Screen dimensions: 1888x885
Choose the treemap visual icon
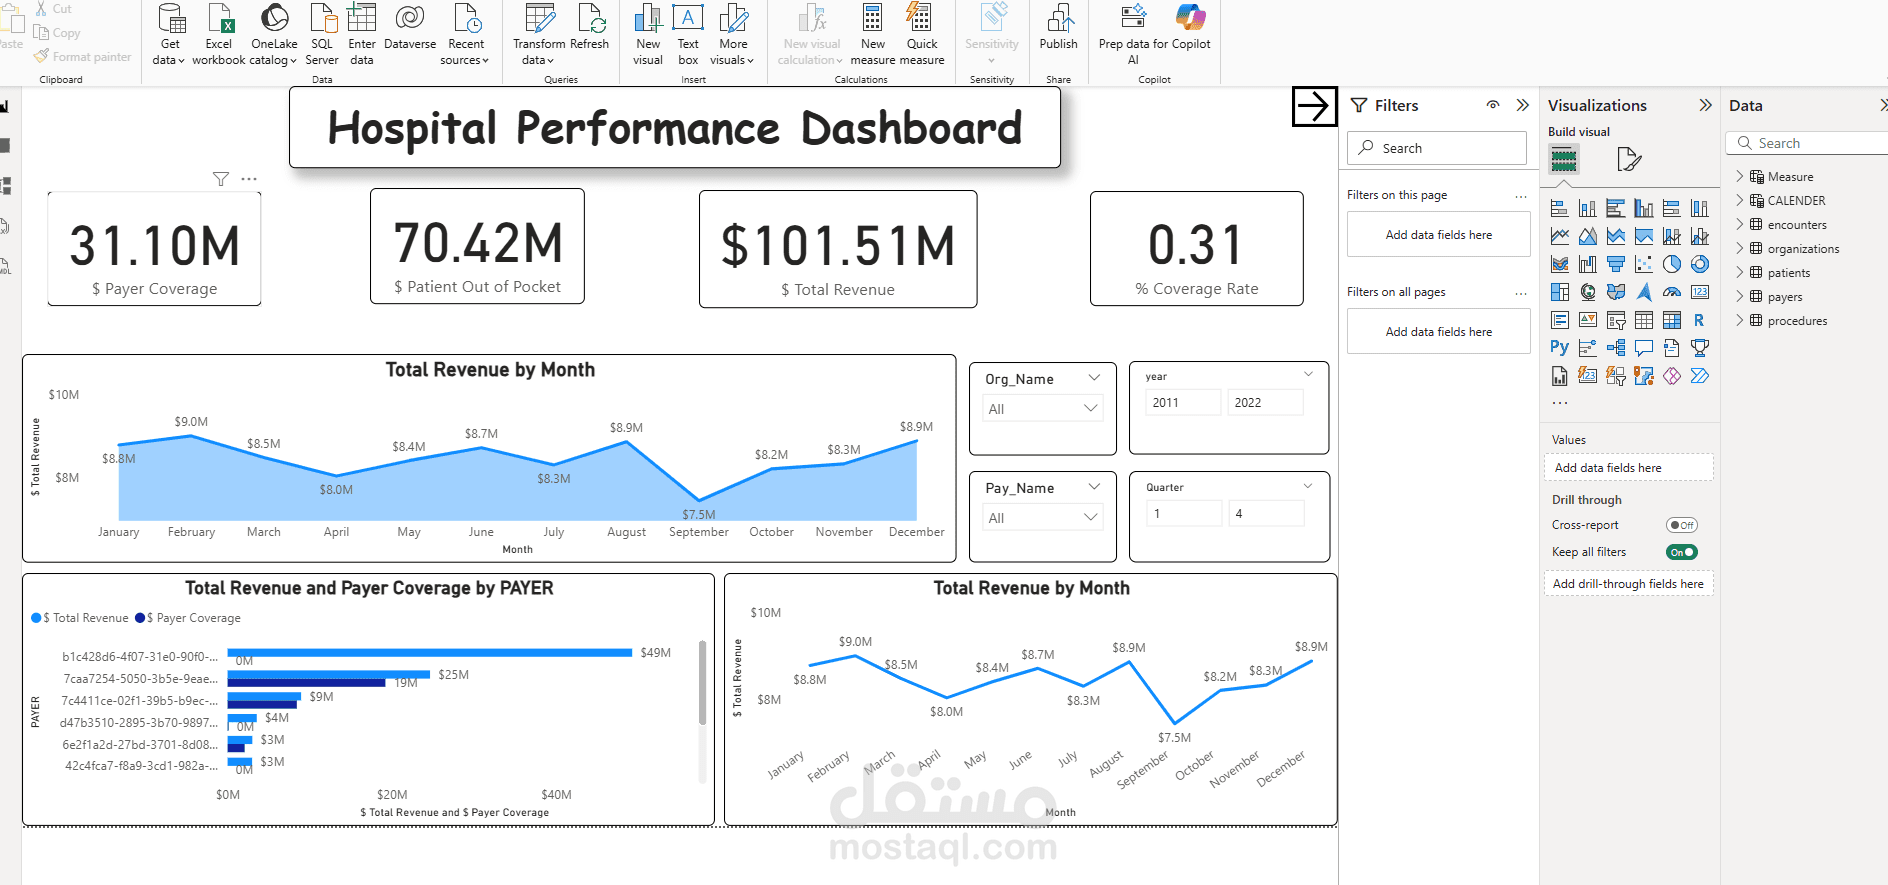pyautogui.click(x=1559, y=292)
